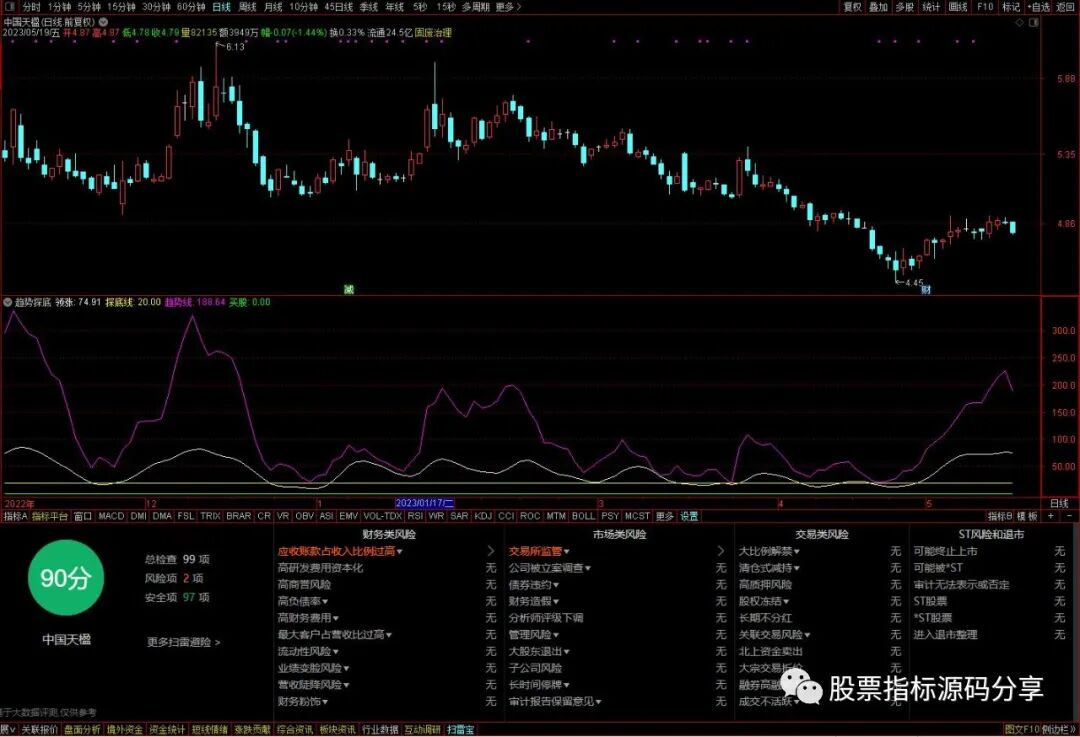Open the 多周期 multi-period view

(475, 7)
